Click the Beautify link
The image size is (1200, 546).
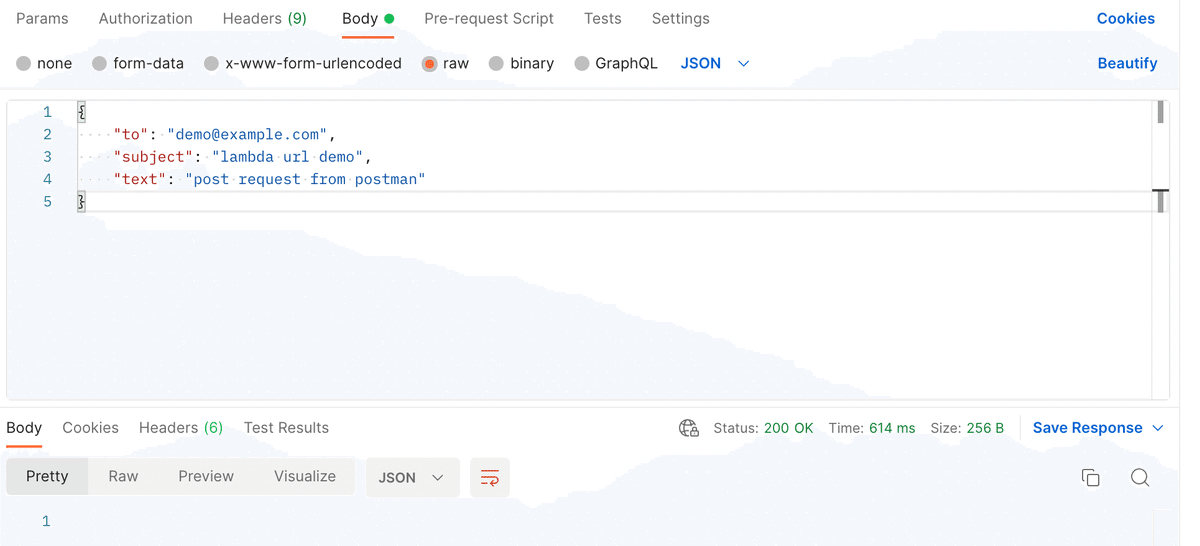pyautogui.click(x=1127, y=63)
